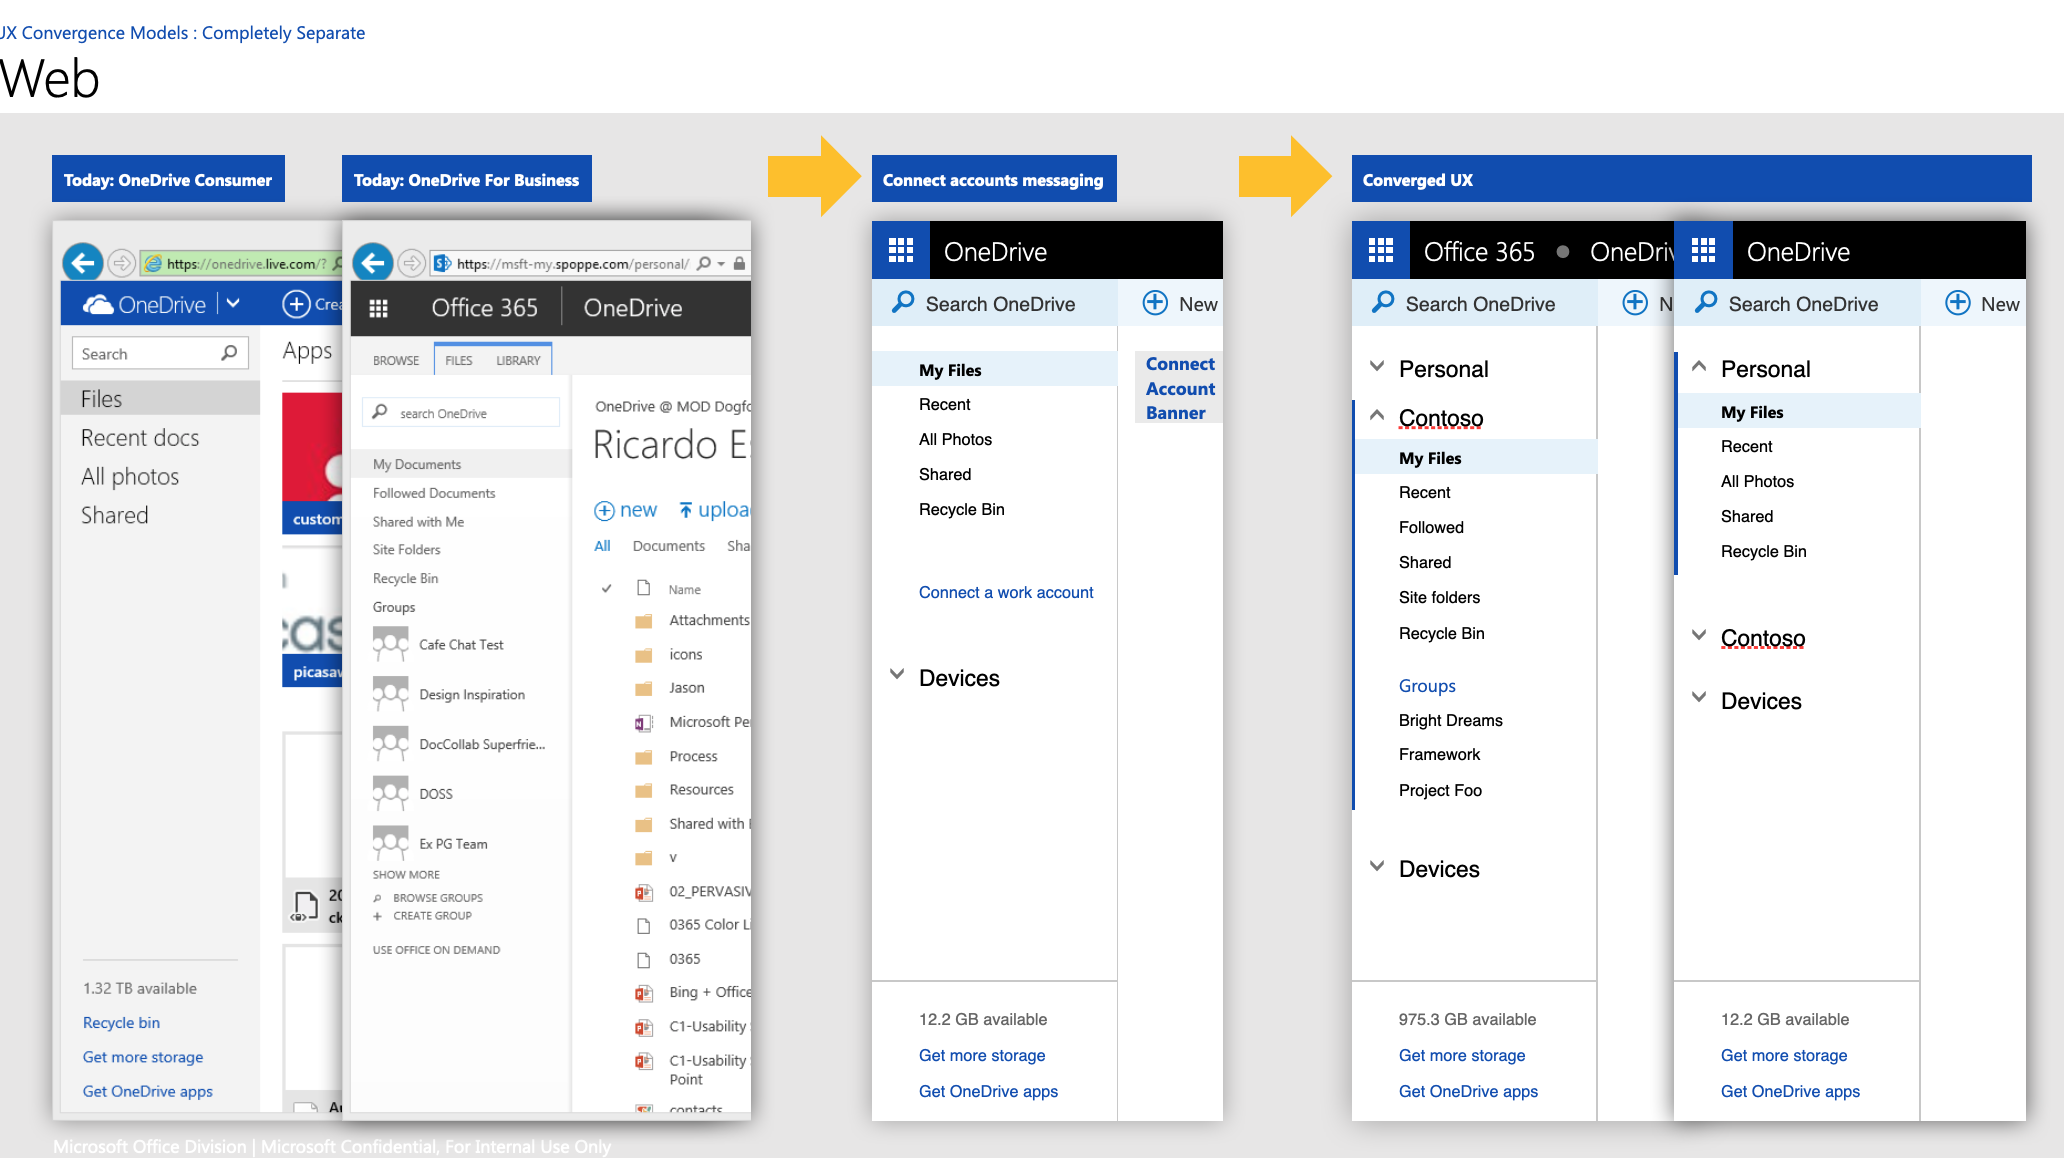The width and height of the screenshot is (2064, 1158).
Task: Click magnifier icon in consumer Search box
Action: (229, 353)
